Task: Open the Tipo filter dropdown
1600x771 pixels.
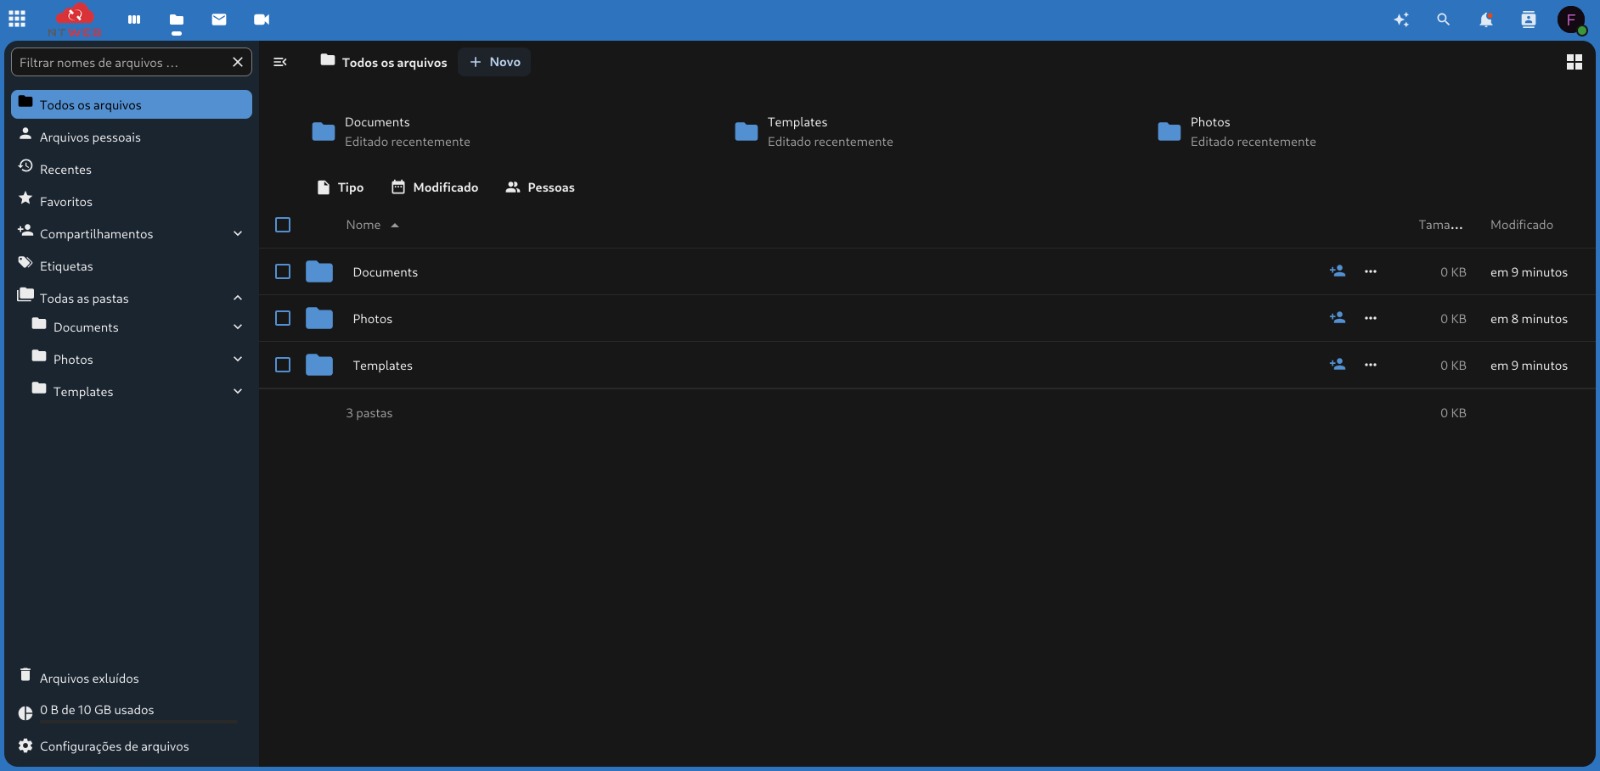Action: [340, 187]
